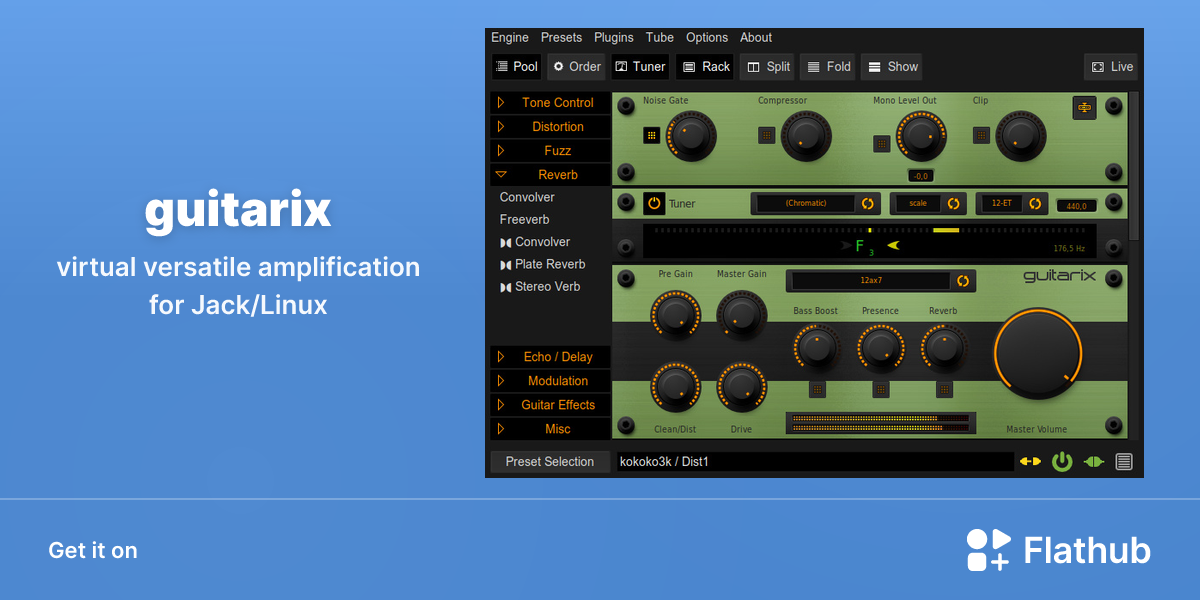This screenshot has width=1200, height=600.
Task: Collapse the Reverb category
Action: coord(550,175)
